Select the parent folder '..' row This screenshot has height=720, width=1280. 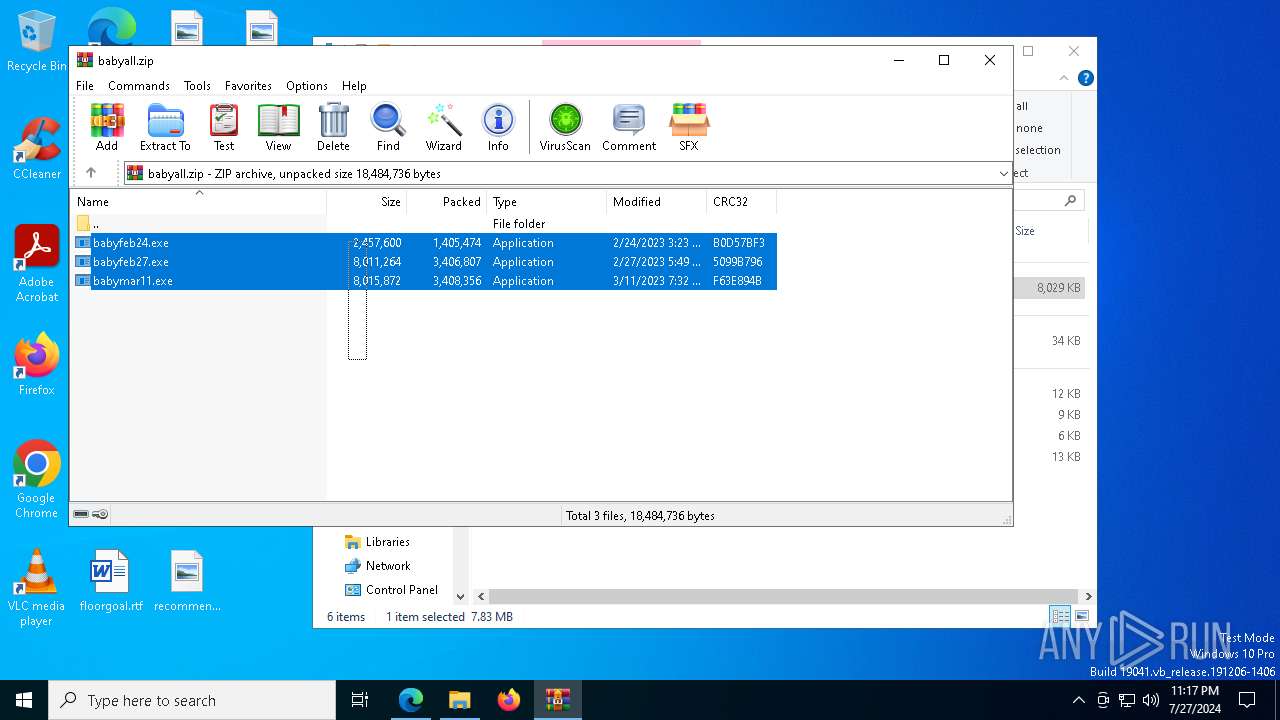[x=424, y=224]
